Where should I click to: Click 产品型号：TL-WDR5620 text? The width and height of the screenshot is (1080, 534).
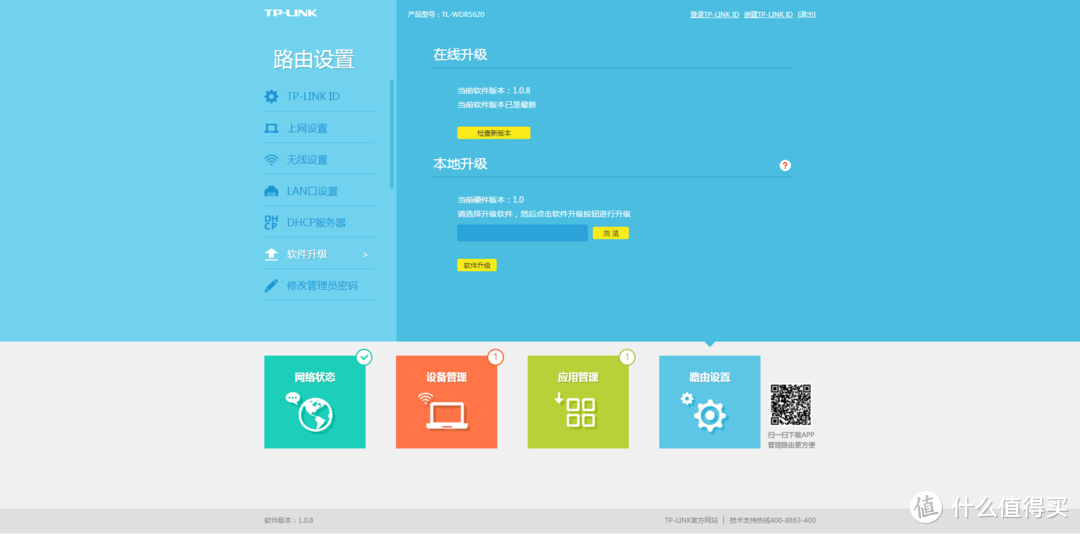pyautogui.click(x=446, y=14)
